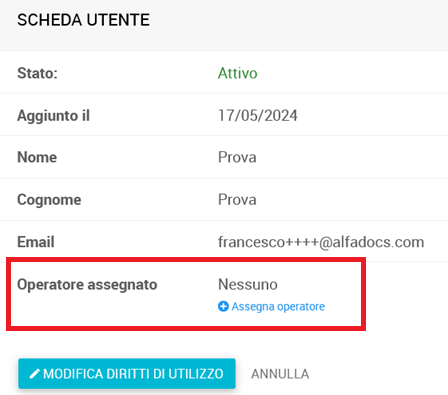Viewport: 448px width, 395px height.
Task: Select the Attivo status text
Action: pyautogui.click(x=238, y=73)
